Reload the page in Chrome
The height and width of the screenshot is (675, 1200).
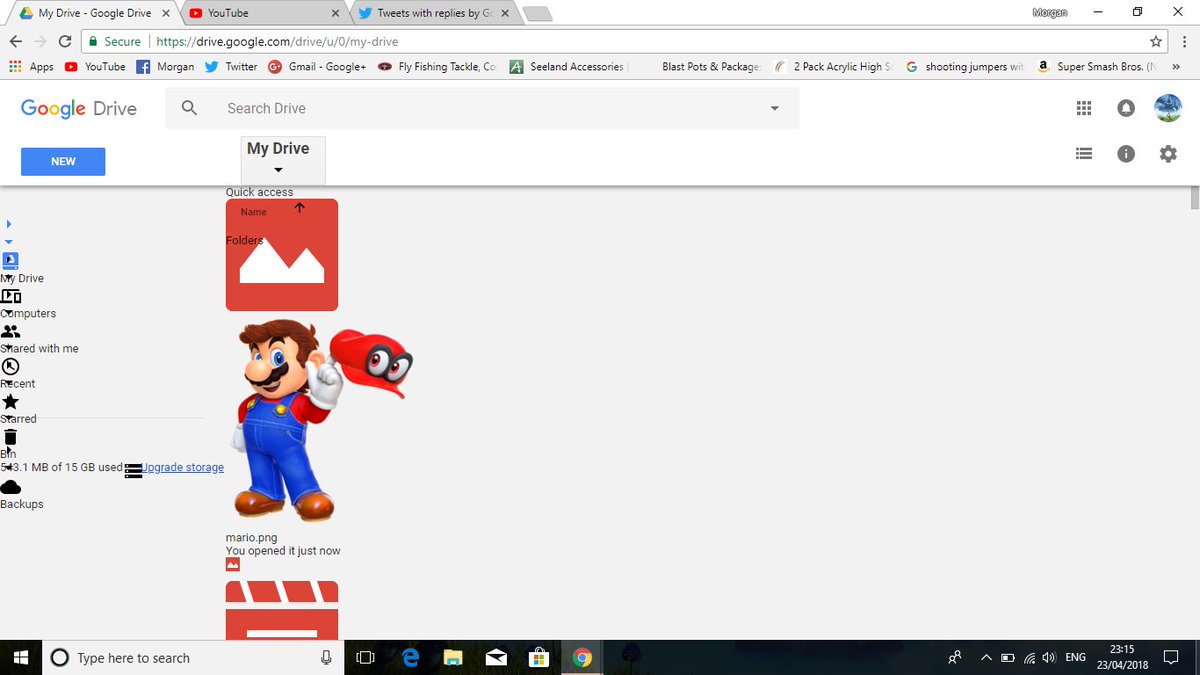click(65, 41)
